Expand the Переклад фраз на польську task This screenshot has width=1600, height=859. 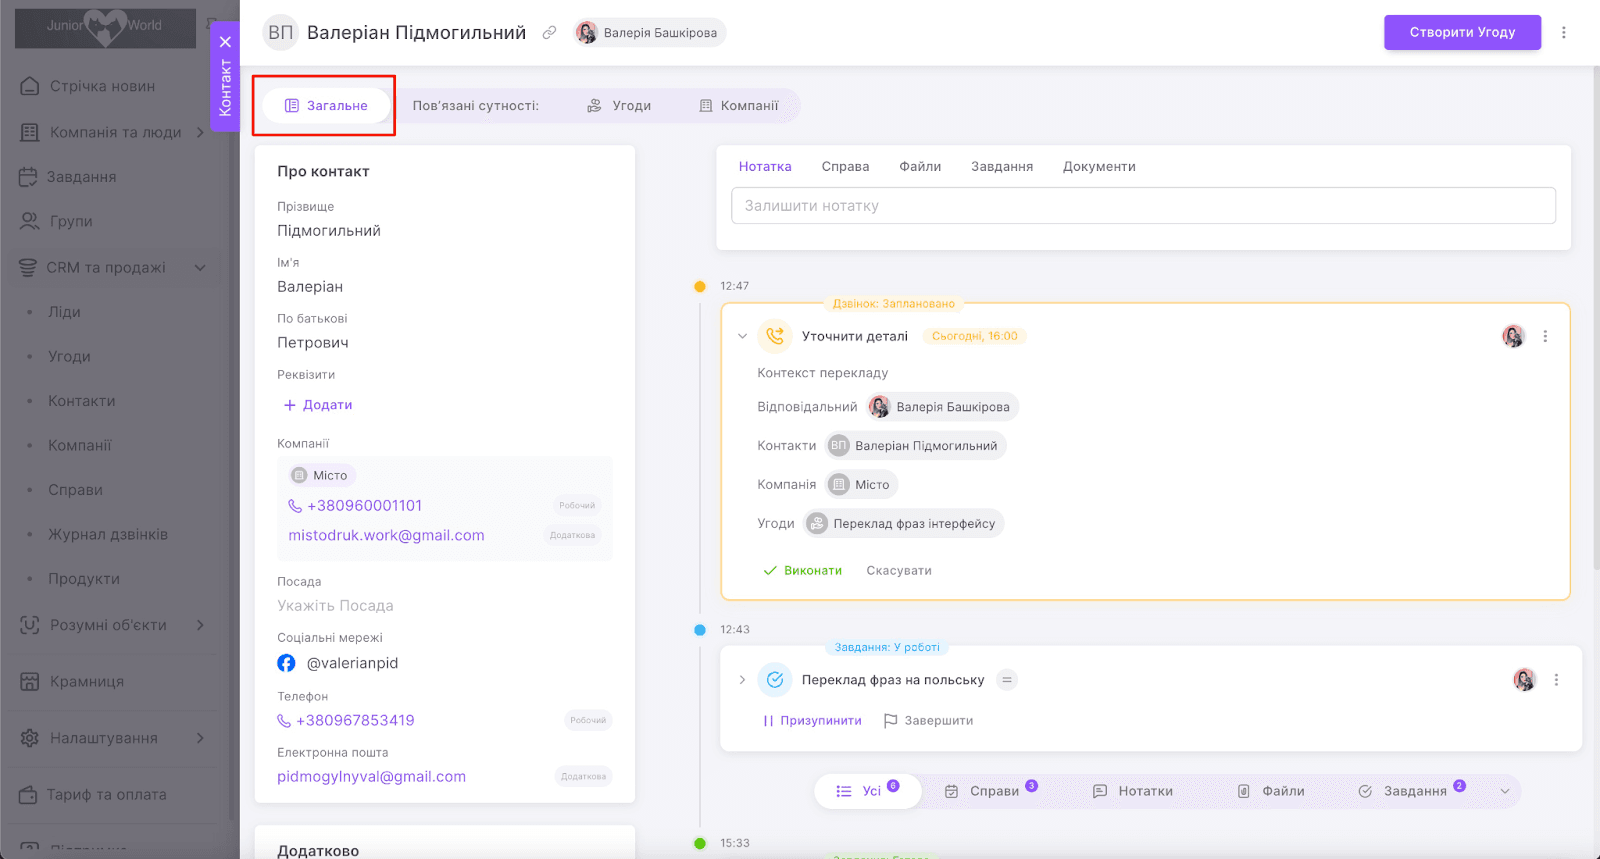742,680
